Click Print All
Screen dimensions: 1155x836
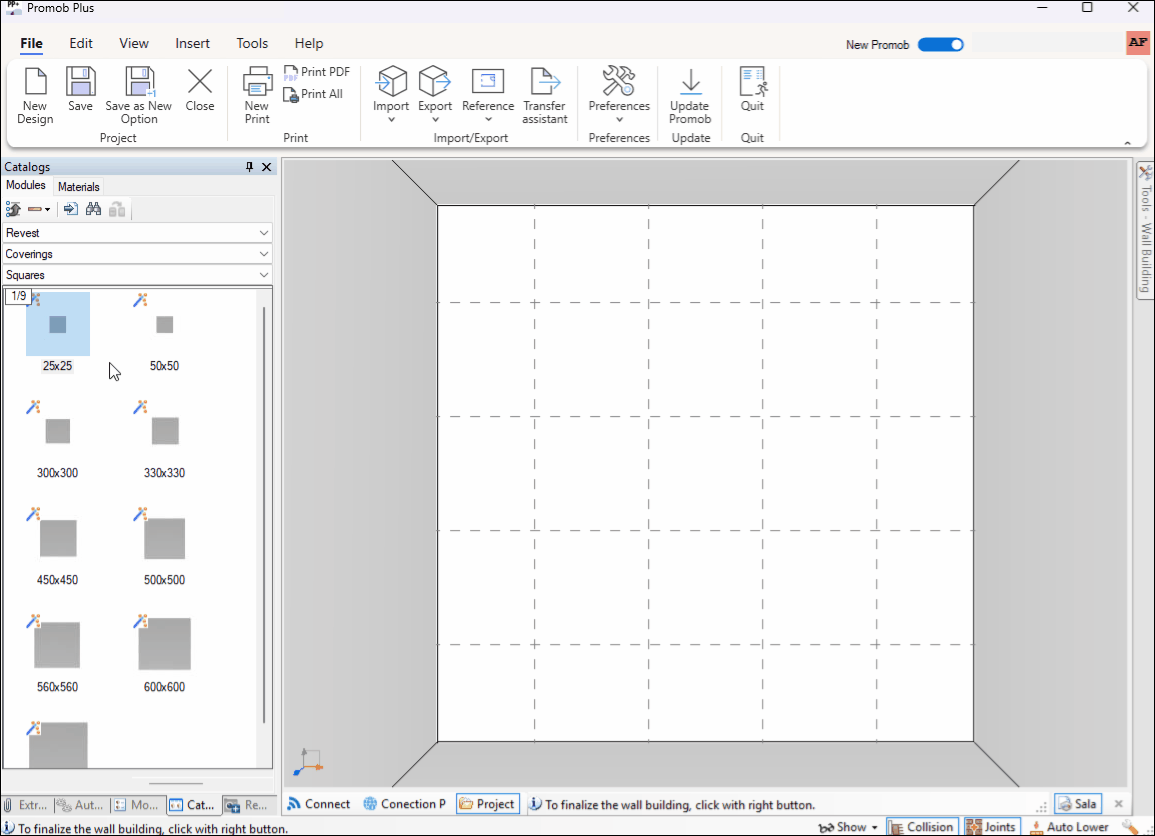[x=313, y=94]
